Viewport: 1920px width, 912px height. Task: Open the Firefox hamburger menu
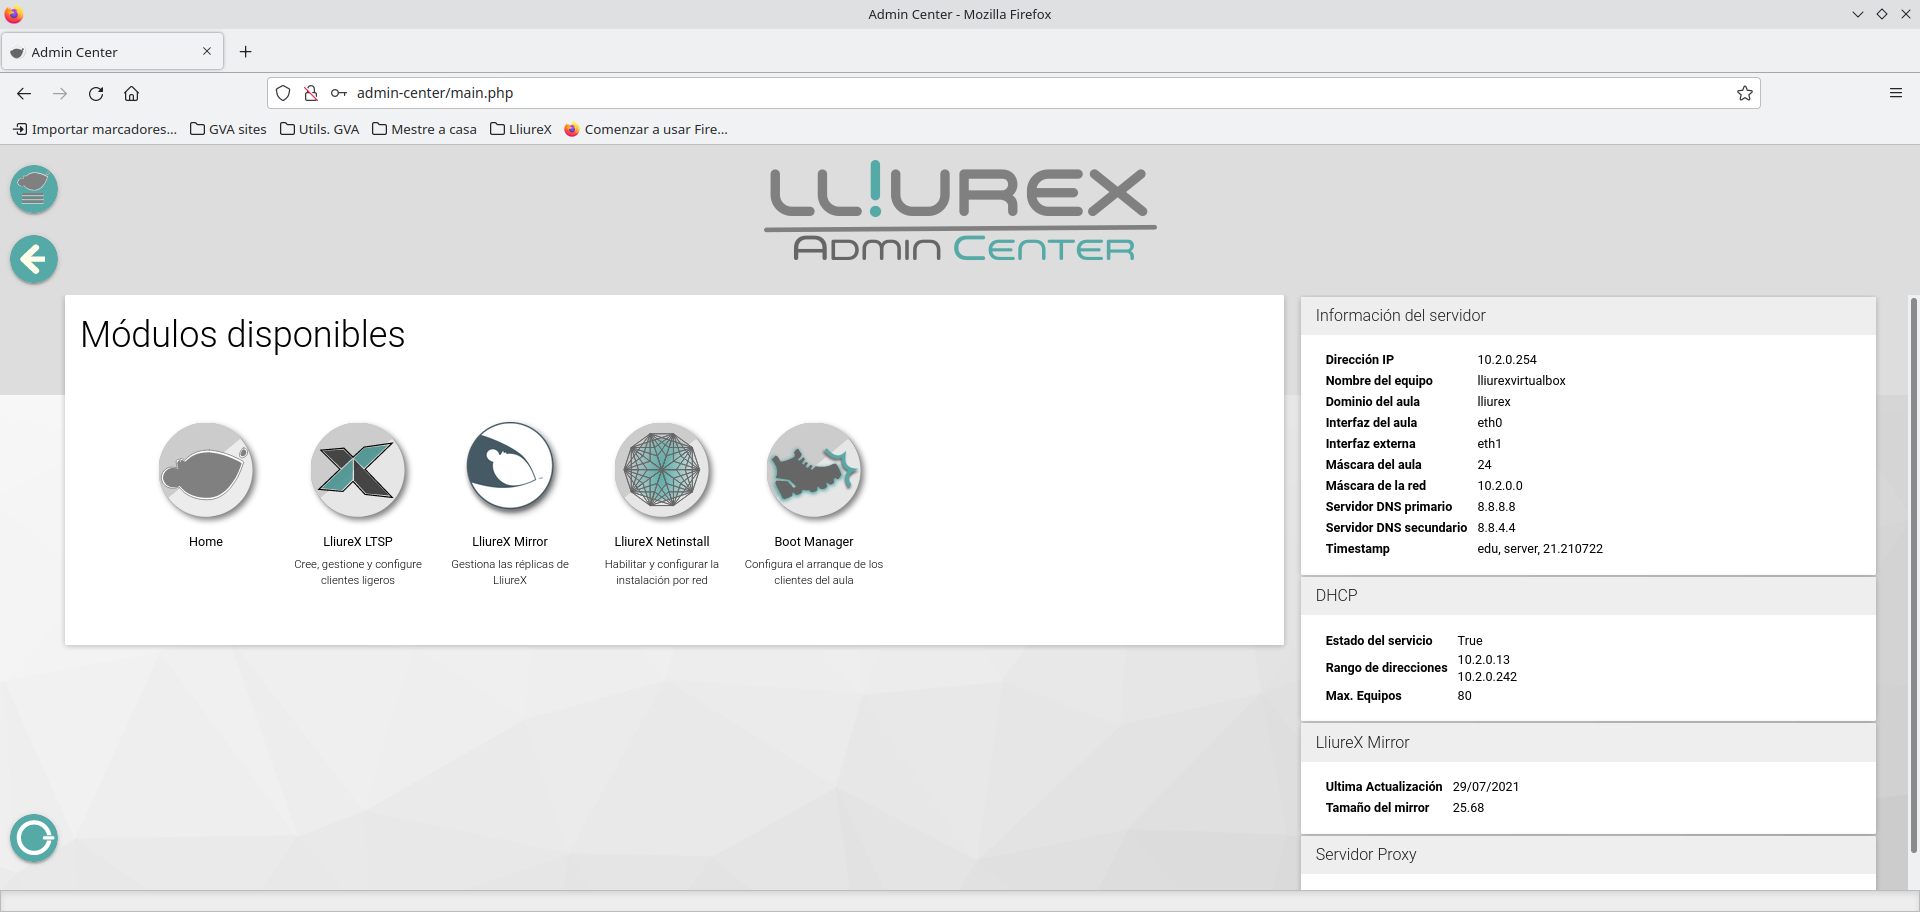tap(1895, 93)
